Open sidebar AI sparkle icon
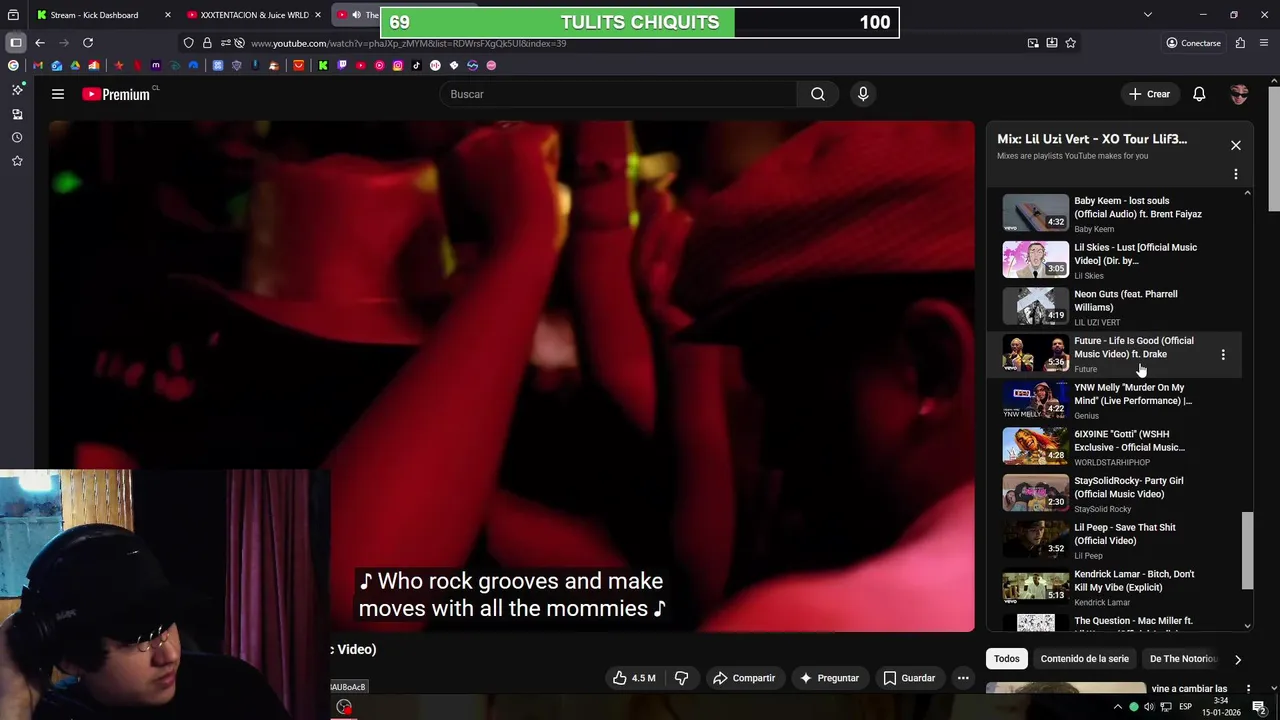This screenshot has height=720, width=1280. tap(16, 90)
